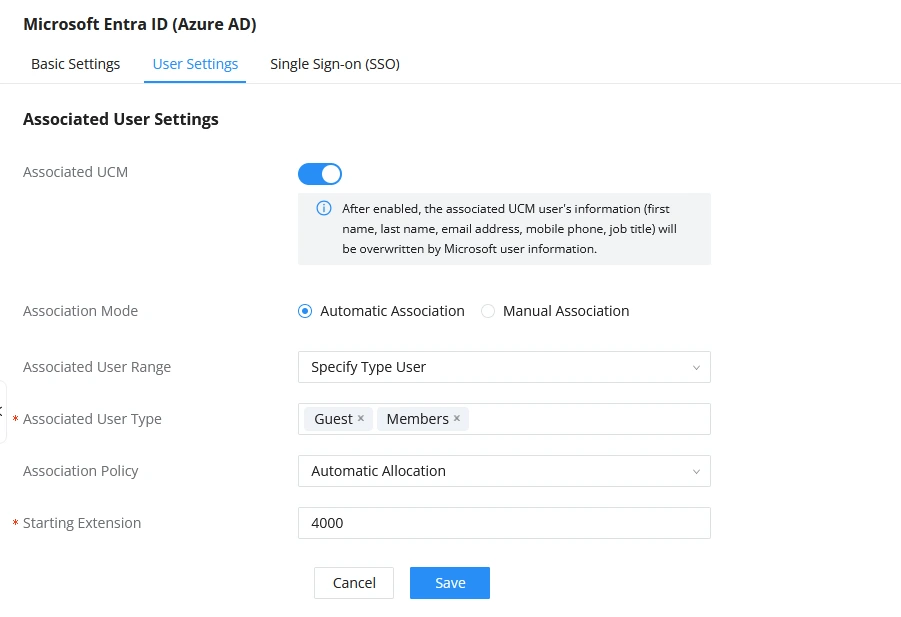Viewport: 901px width, 617px height.
Task: Remove the Guest tag
Action: (361, 418)
